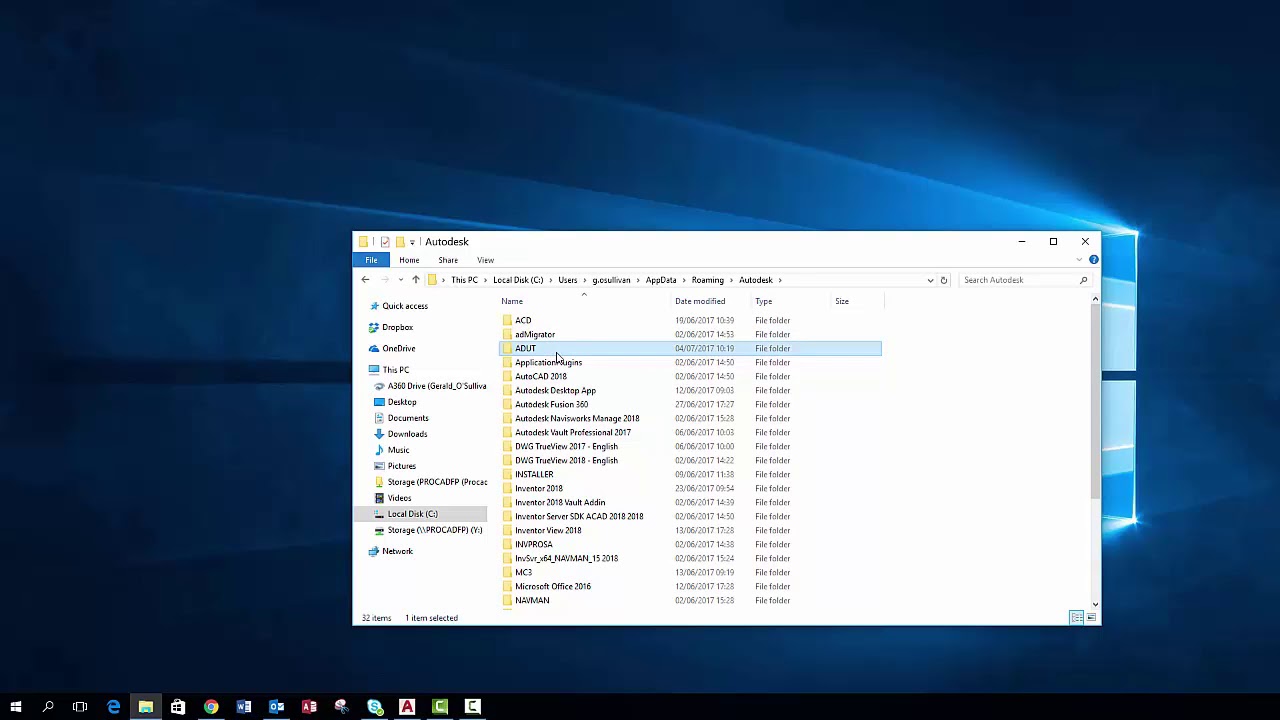This screenshot has height=720, width=1280.
Task: Open the File menu tab
Action: [371, 260]
